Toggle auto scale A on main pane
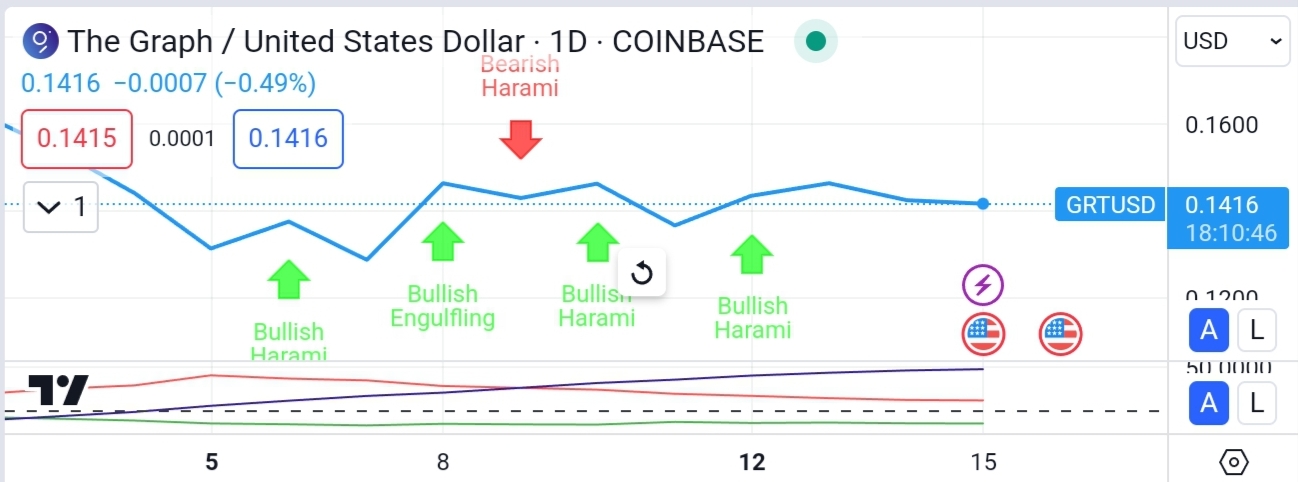Image resolution: width=1298 pixels, height=482 pixels. click(1209, 328)
